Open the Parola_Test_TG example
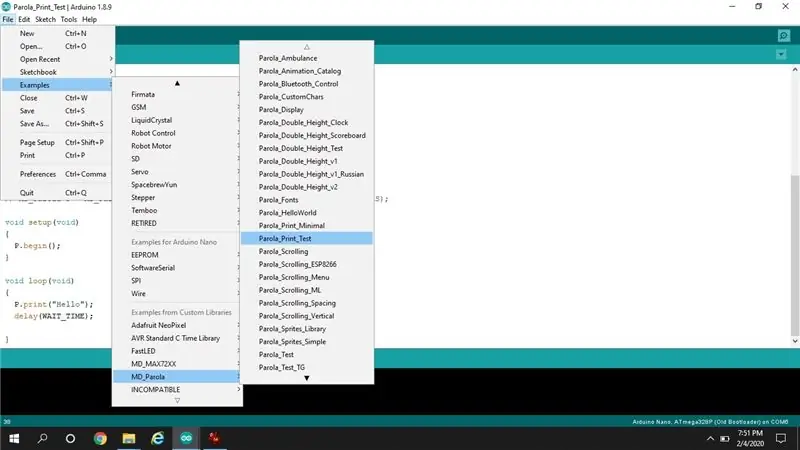Viewport: 800px width, 450px height. (307, 367)
